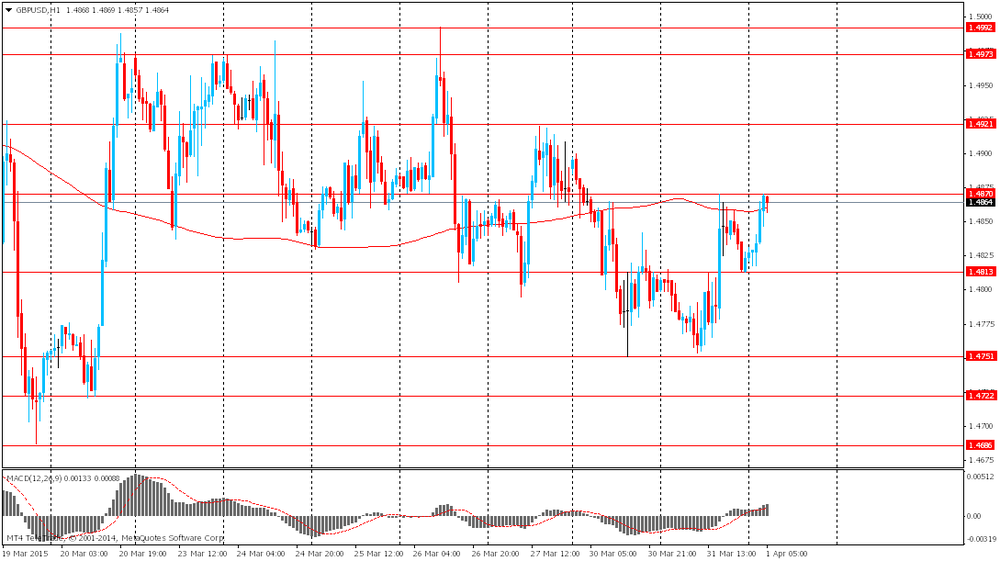
Task: Click the 1.4900 price axis value
Action: tap(981, 154)
